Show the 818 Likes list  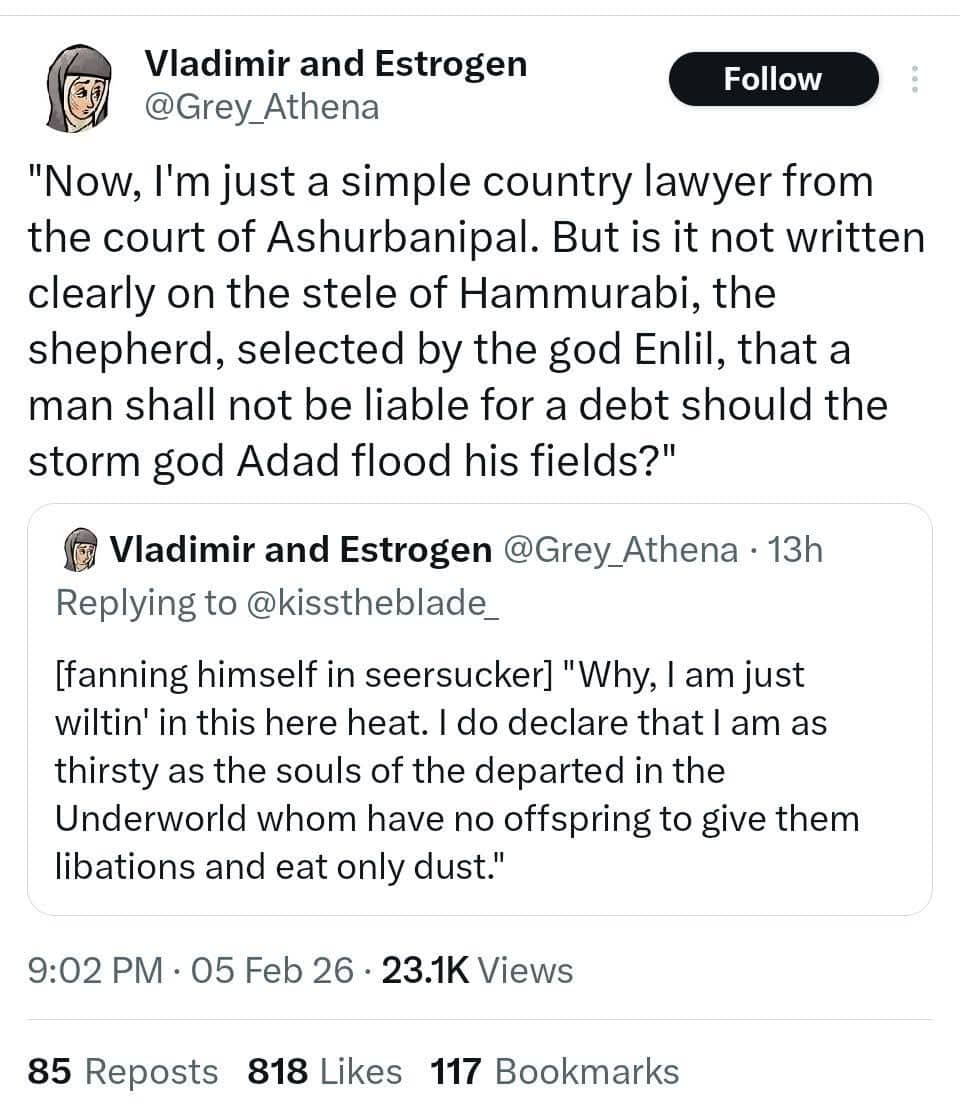pos(324,1072)
